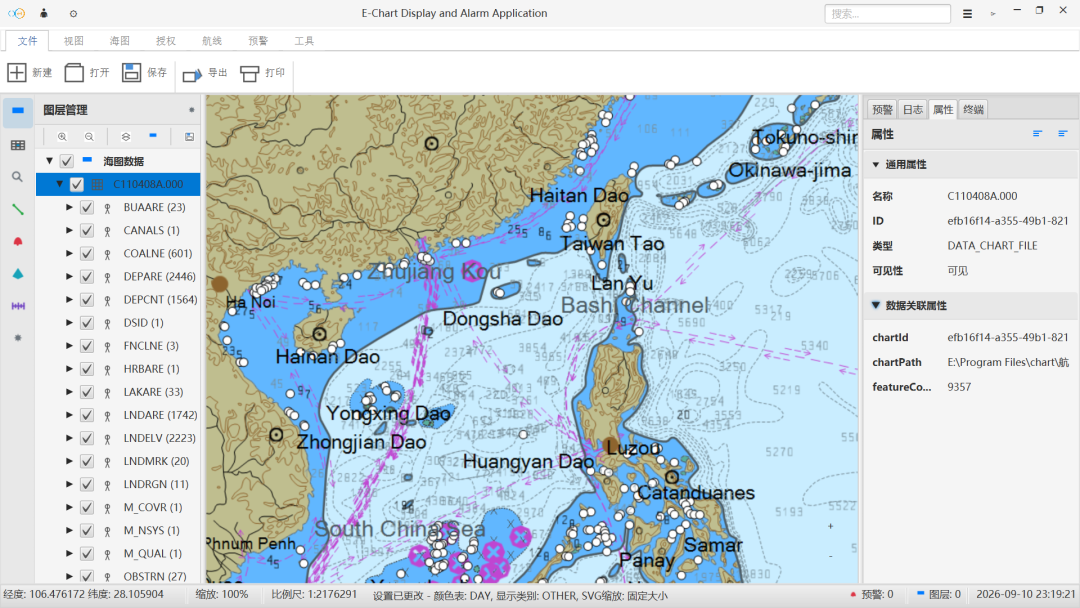1080x608 pixels.
Task: Collapse the 海图数据 tree node
Action: coord(50,161)
